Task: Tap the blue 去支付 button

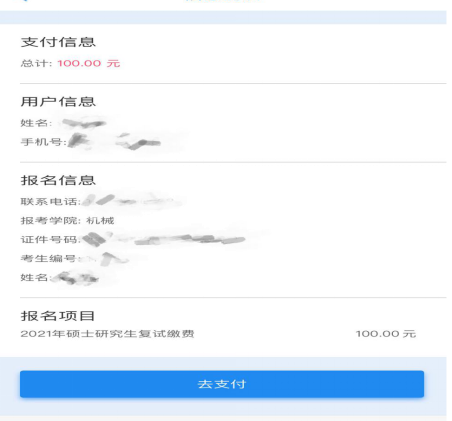Action: pos(222,384)
